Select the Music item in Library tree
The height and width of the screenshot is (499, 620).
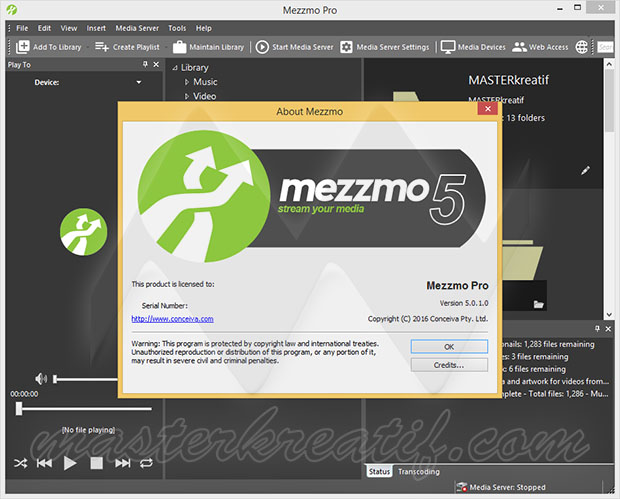coord(205,82)
